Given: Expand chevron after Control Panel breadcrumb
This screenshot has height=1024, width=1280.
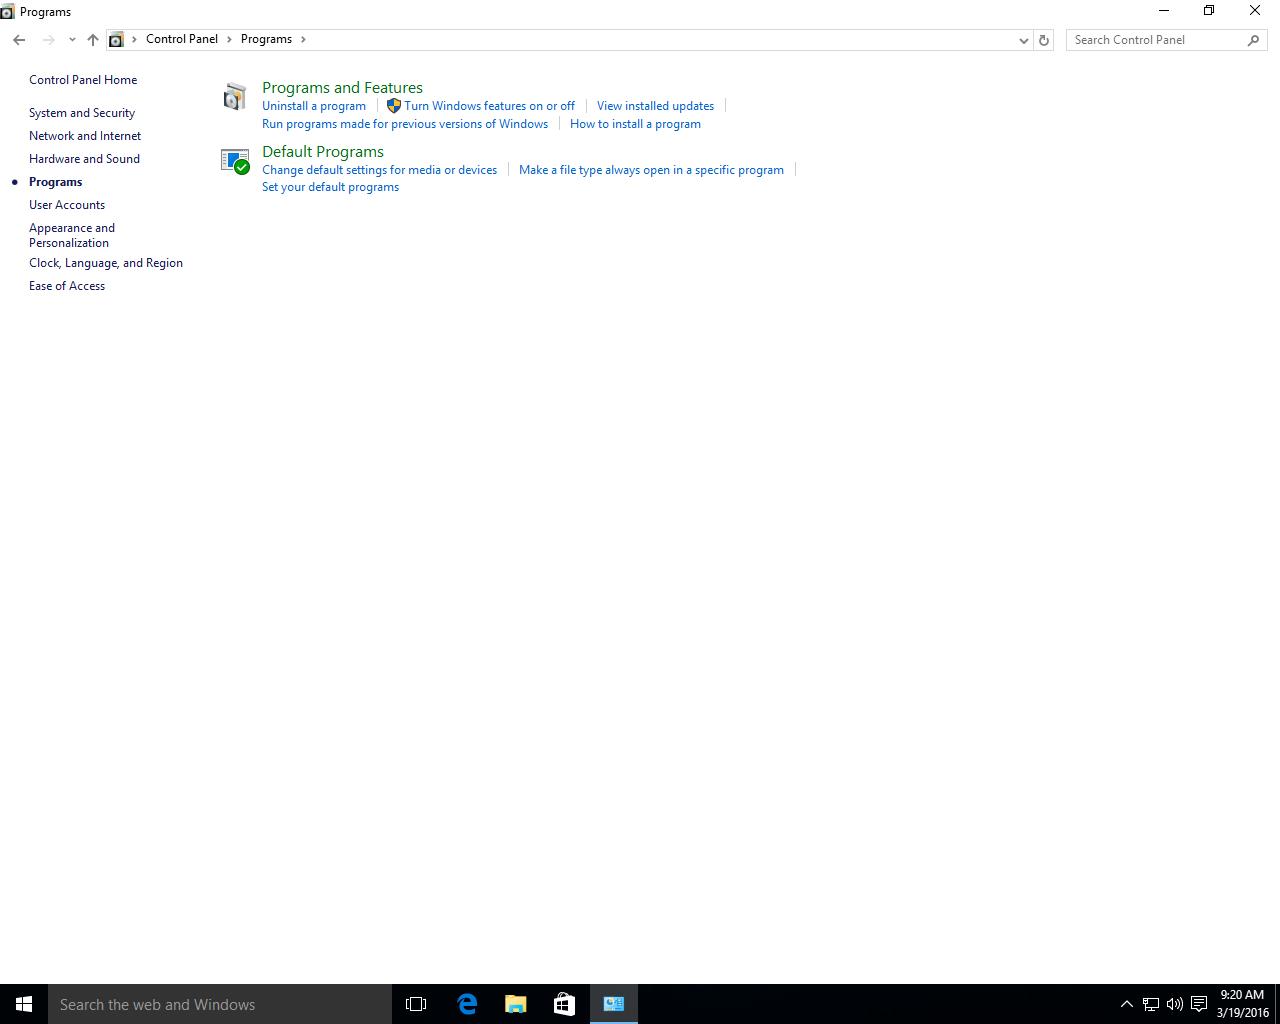Looking at the screenshot, I should [229, 39].
